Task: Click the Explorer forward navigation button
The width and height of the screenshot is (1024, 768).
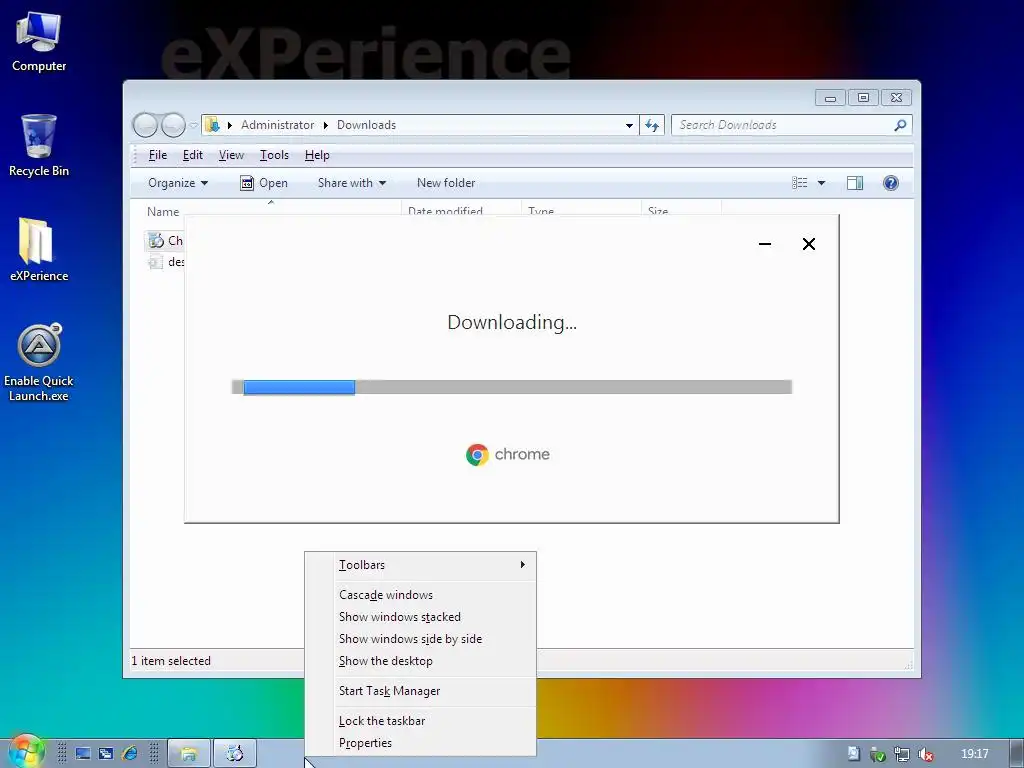Action: pos(173,125)
